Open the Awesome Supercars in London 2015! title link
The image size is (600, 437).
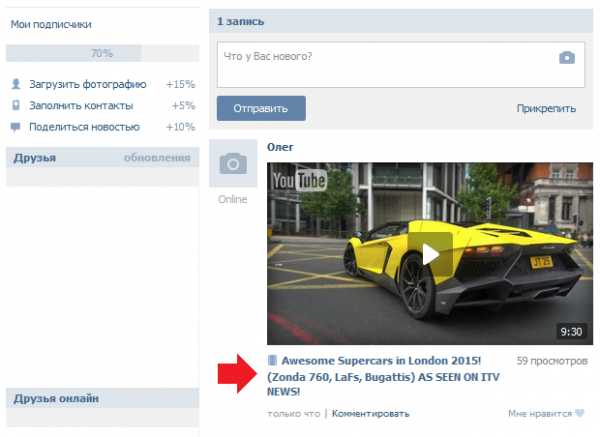383,376
